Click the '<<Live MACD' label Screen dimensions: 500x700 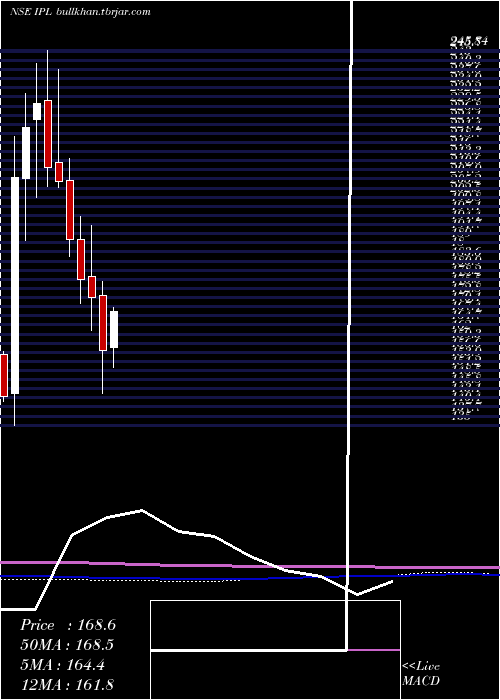[x=421, y=673]
